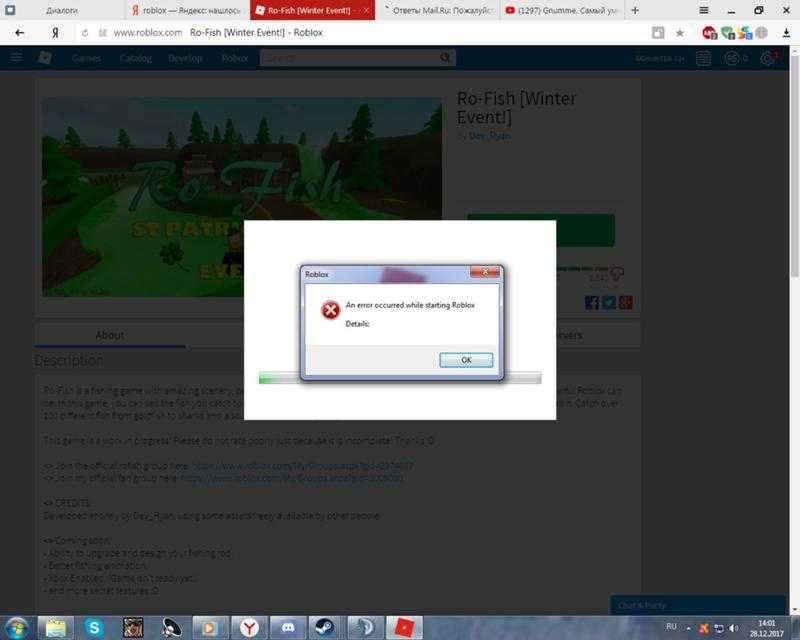Open the browser downloads arrow
The image size is (800, 640).
(786, 33)
